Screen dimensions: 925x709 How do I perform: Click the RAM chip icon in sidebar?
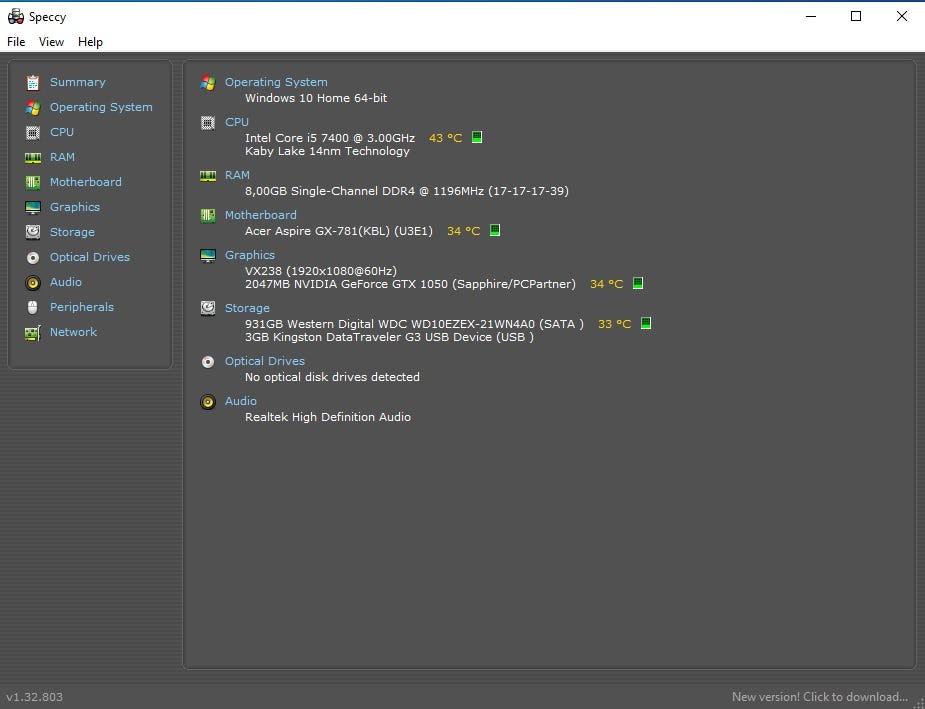pos(33,157)
